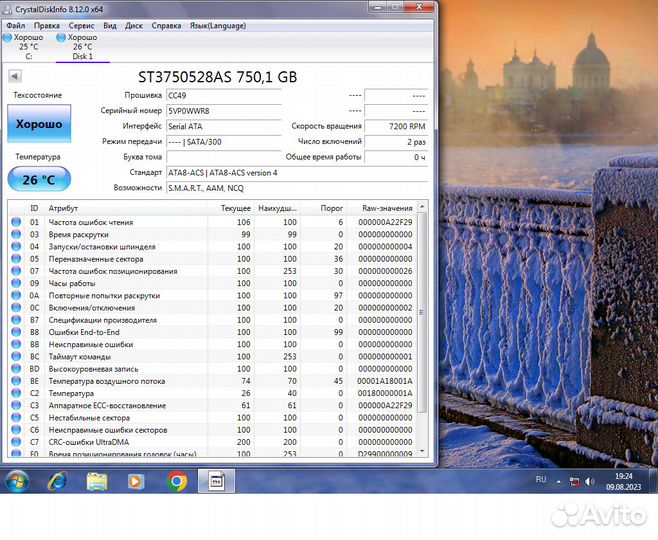Image resolution: width=658 pixels, height=540 pixels.
Task: Click status icon for C2 Температура row
Action: coord(16,393)
